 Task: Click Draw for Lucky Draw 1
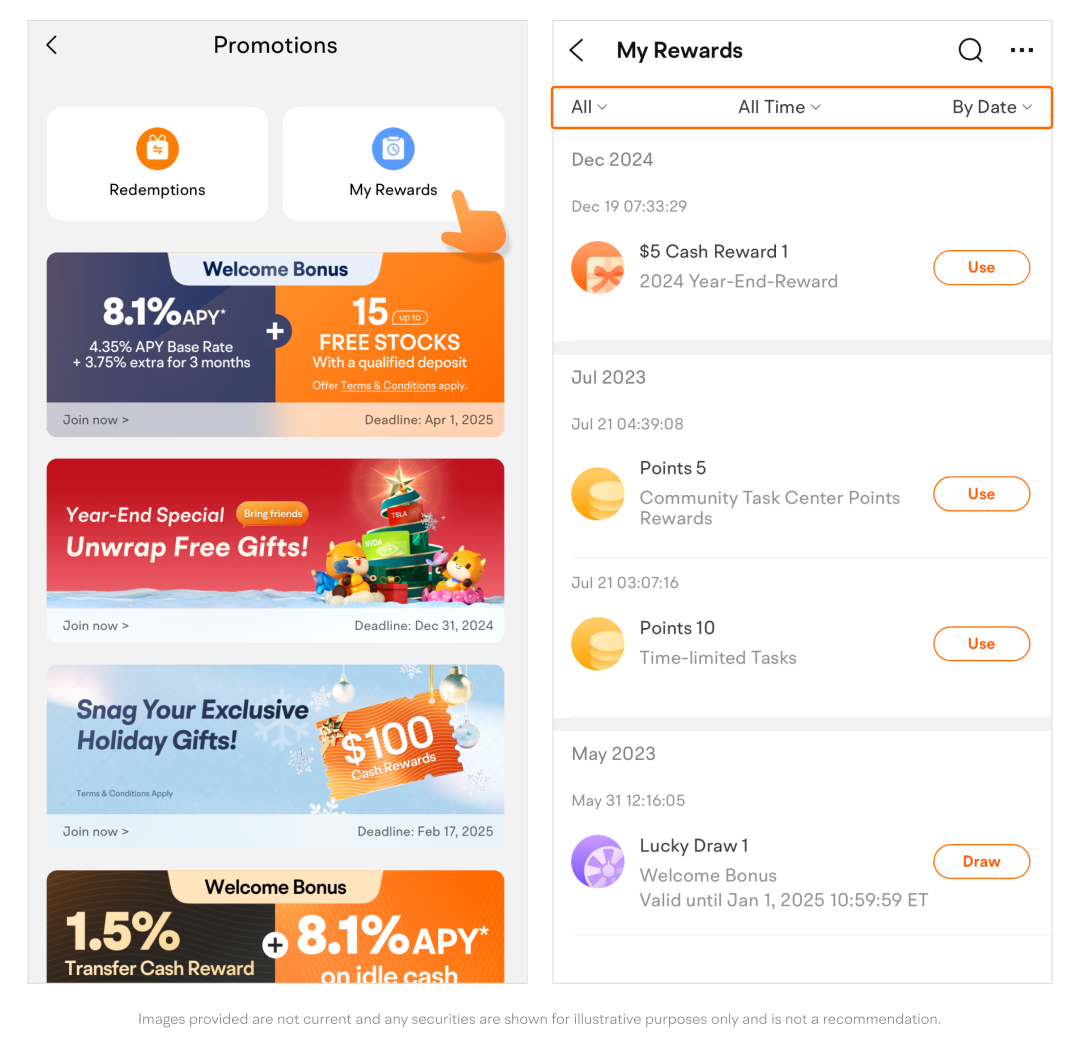point(982,862)
